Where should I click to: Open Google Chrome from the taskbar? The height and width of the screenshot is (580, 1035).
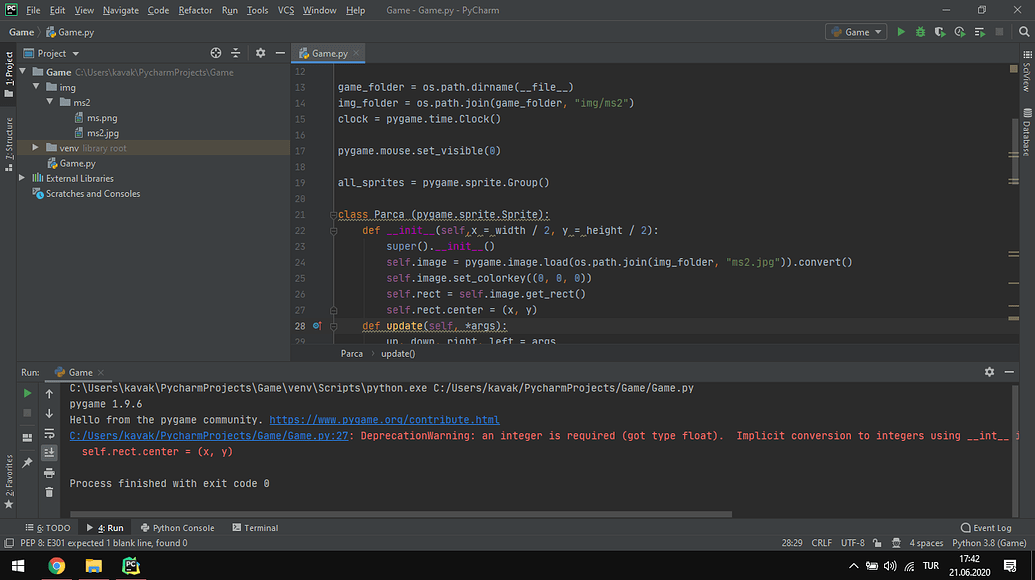point(57,566)
